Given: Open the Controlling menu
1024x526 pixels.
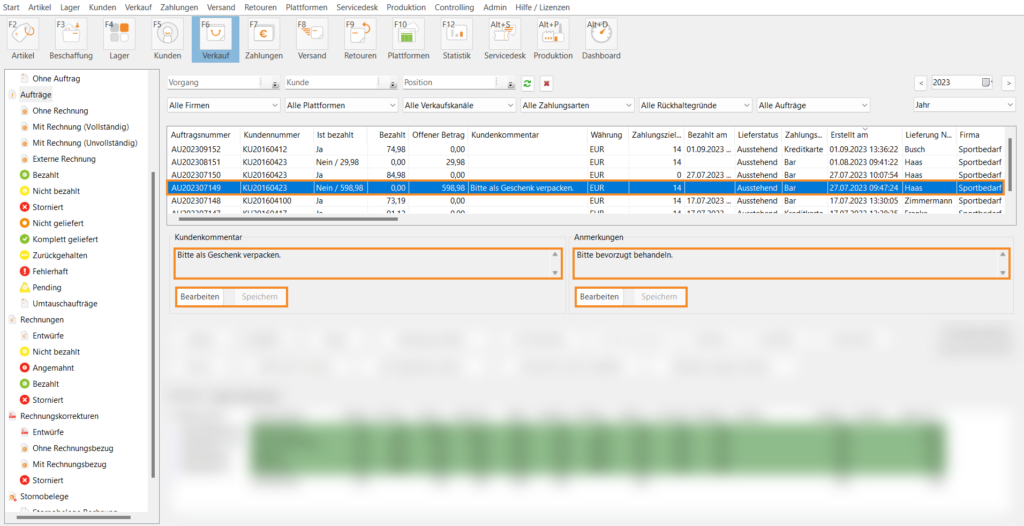Looking at the screenshot, I should 454,7.
